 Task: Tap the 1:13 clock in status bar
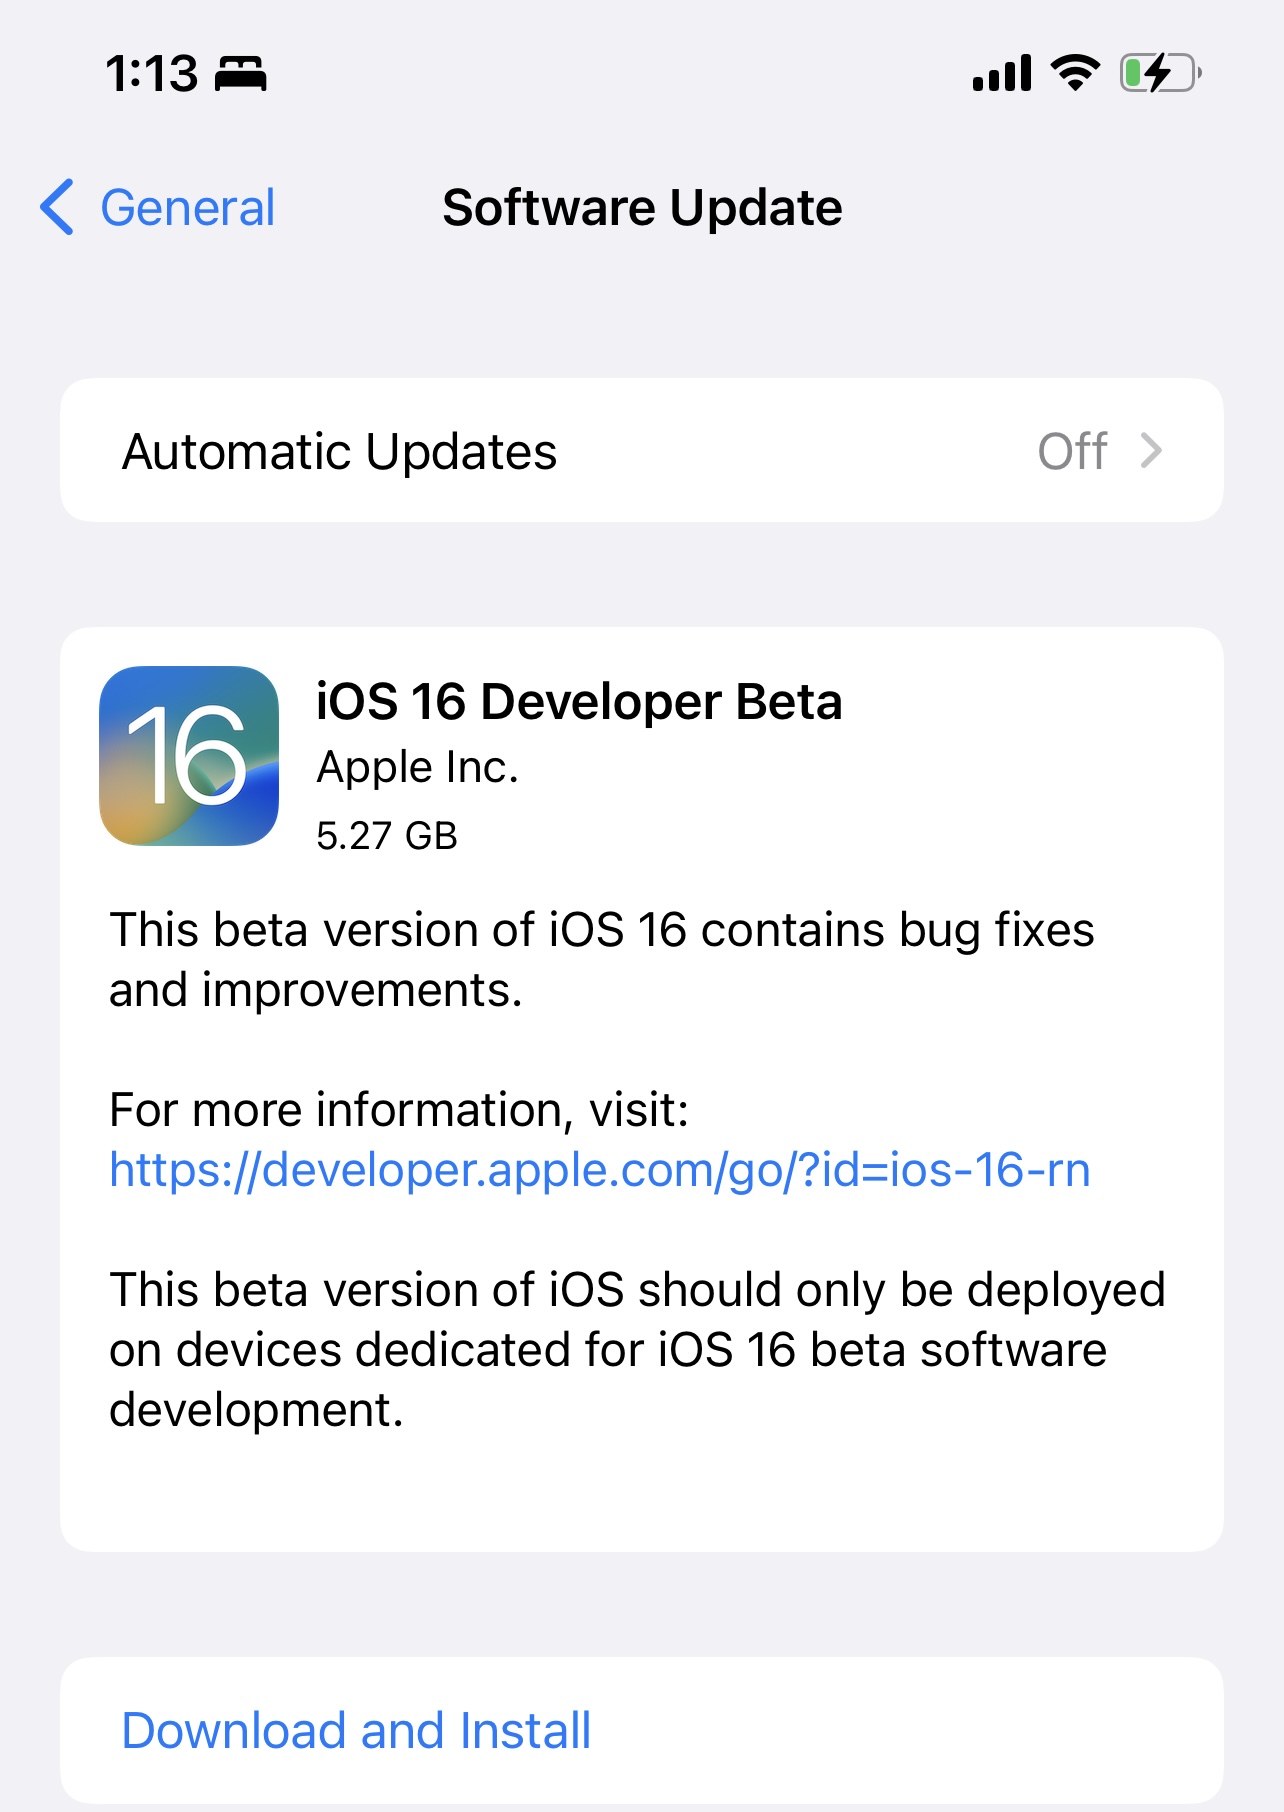pos(152,74)
